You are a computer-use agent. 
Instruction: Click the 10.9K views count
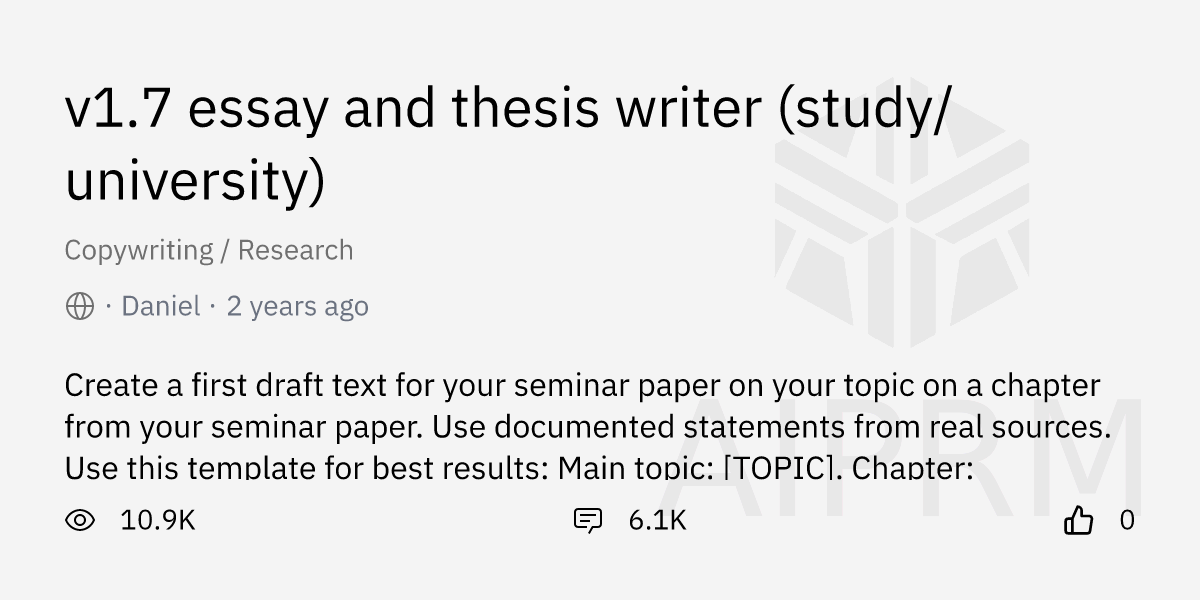coord(157,520)
